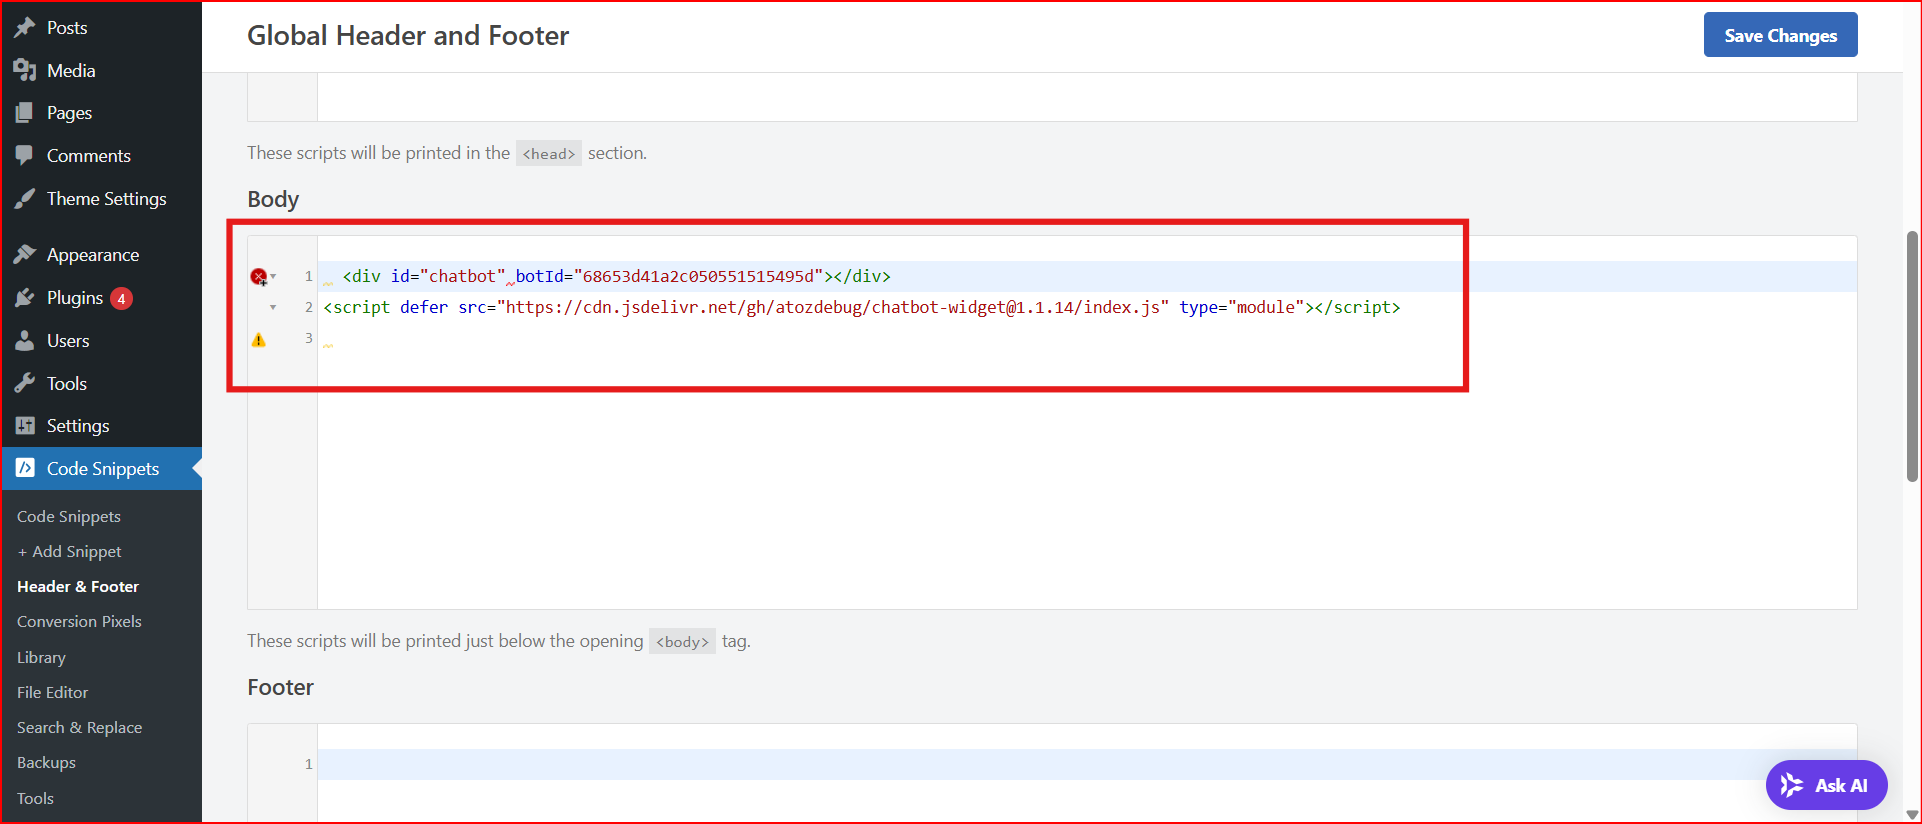Click the Plugins update count badge 4
Viewport: 1922px width, 824px height.
click(x=121, y=298)
